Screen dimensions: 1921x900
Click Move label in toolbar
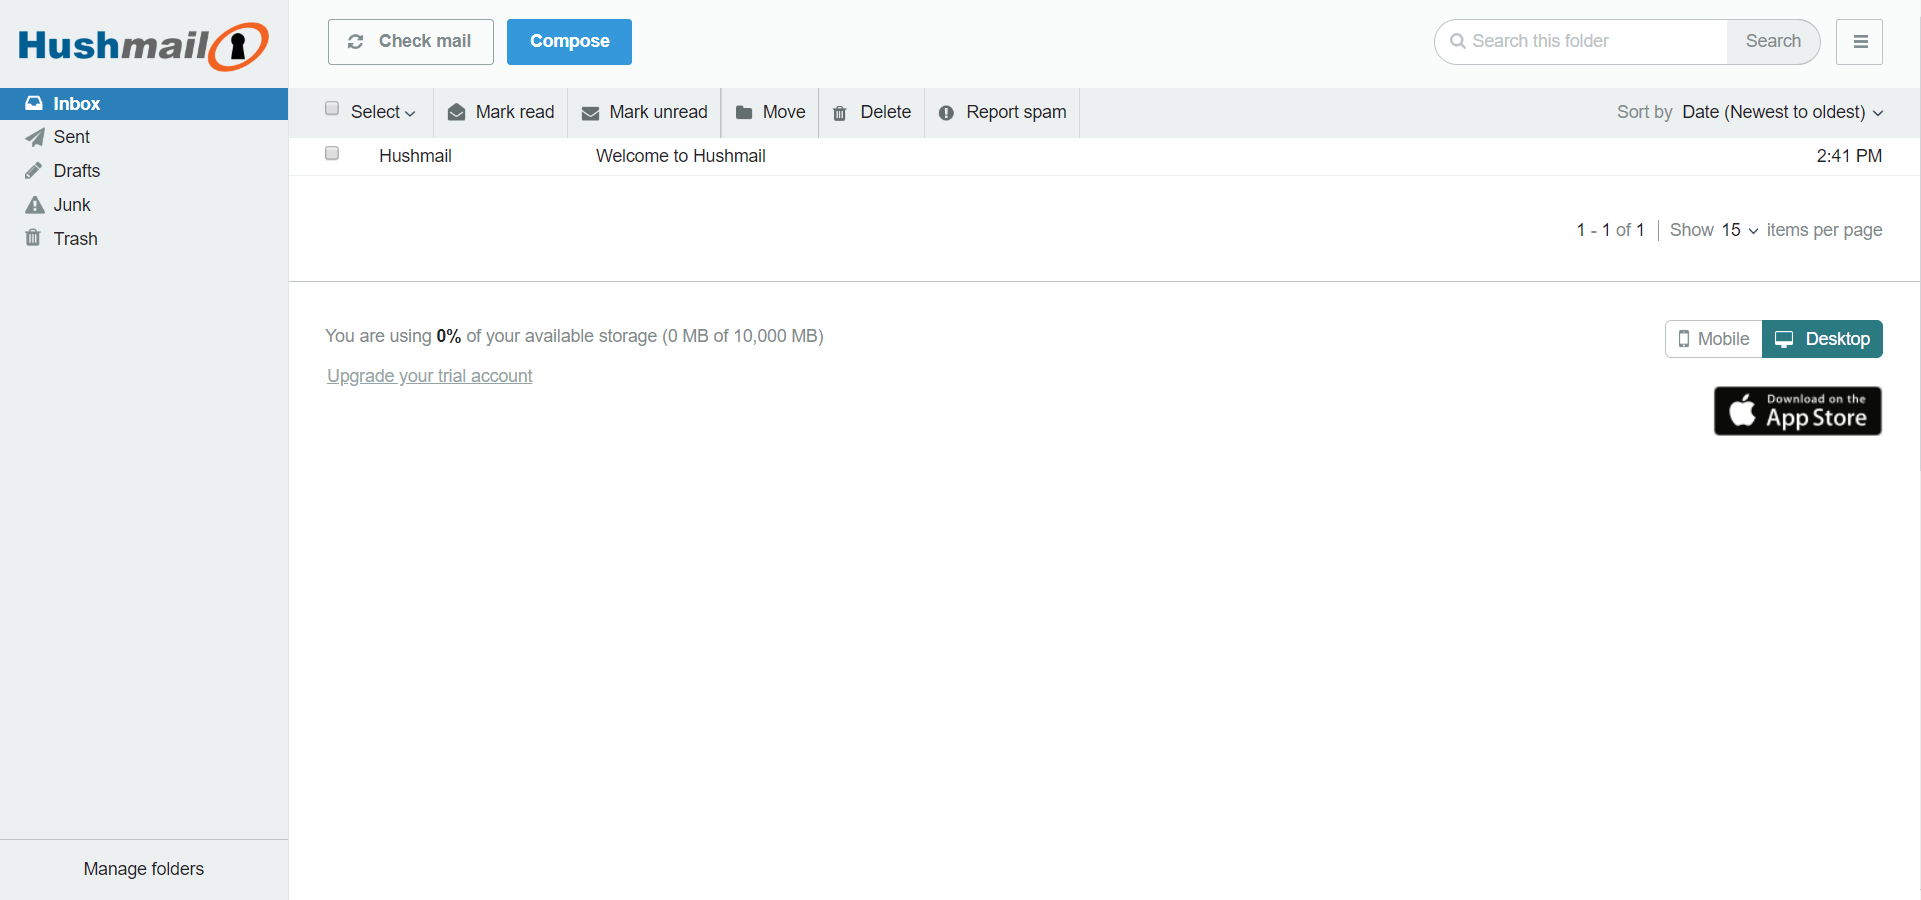(x=784, y=112)
